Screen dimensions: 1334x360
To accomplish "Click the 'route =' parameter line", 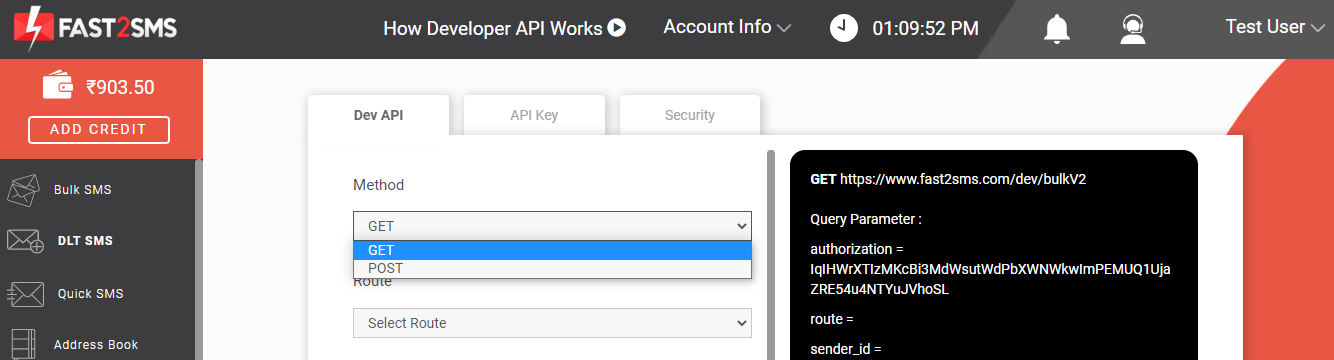I will point(832,319).
